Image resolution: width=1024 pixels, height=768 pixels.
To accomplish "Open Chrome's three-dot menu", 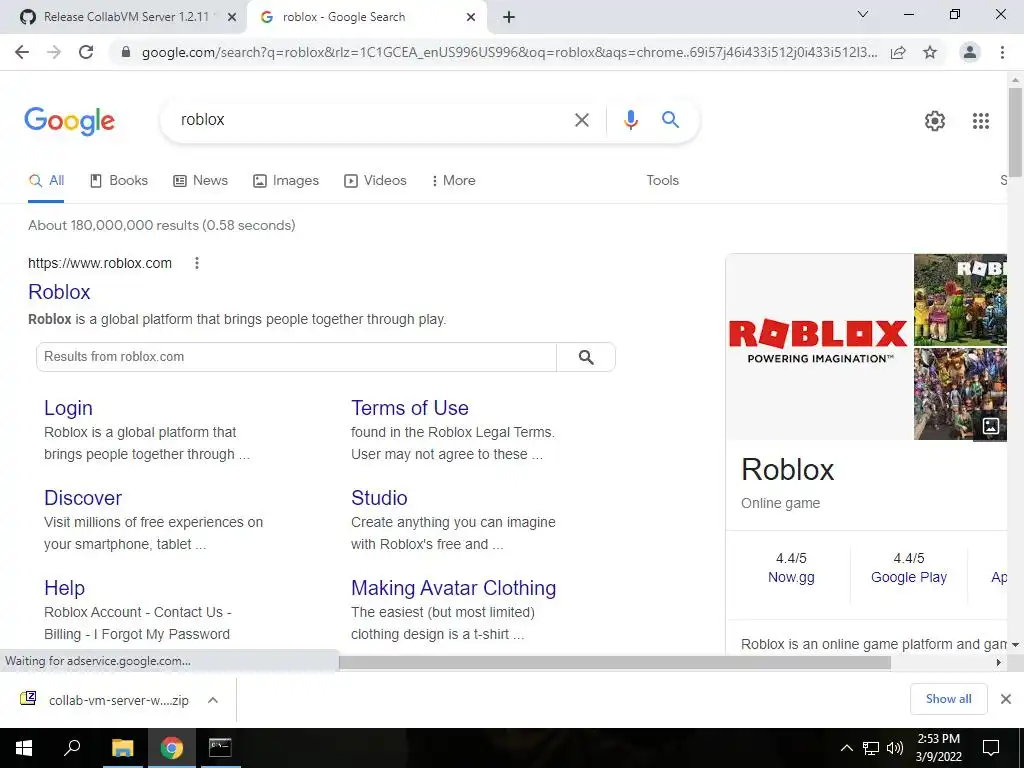I will [1002, 52].
